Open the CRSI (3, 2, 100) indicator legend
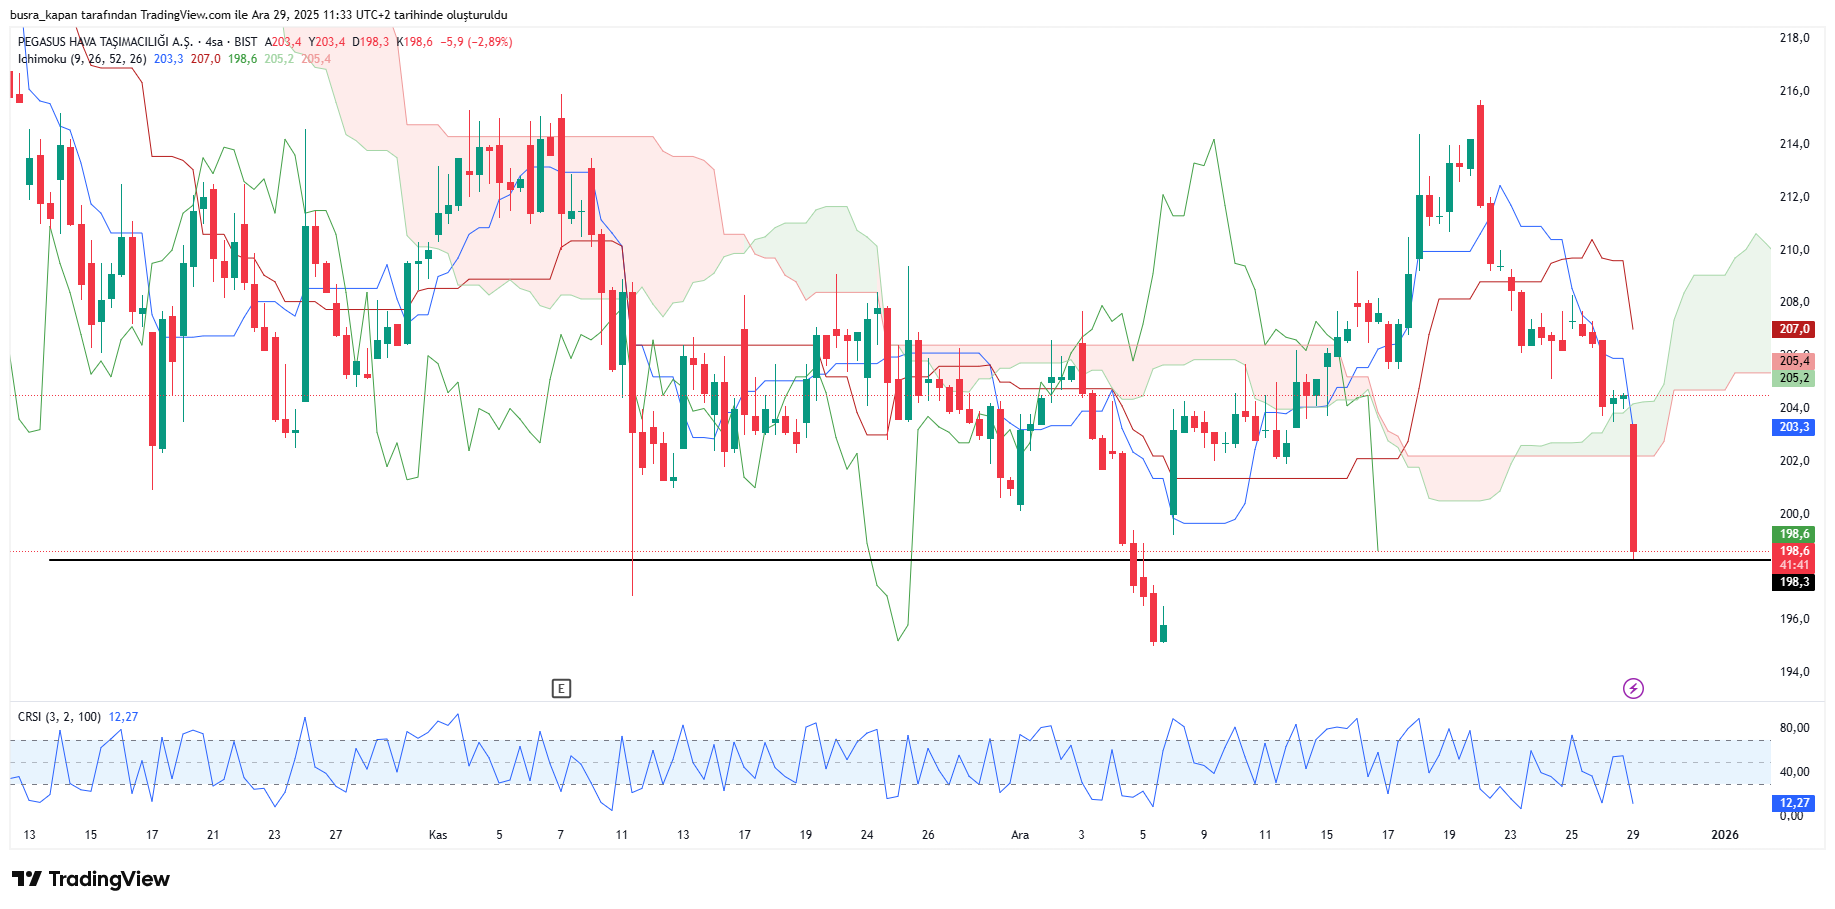1835x909 pixels. pyautogui.click(x=59, y=717)
